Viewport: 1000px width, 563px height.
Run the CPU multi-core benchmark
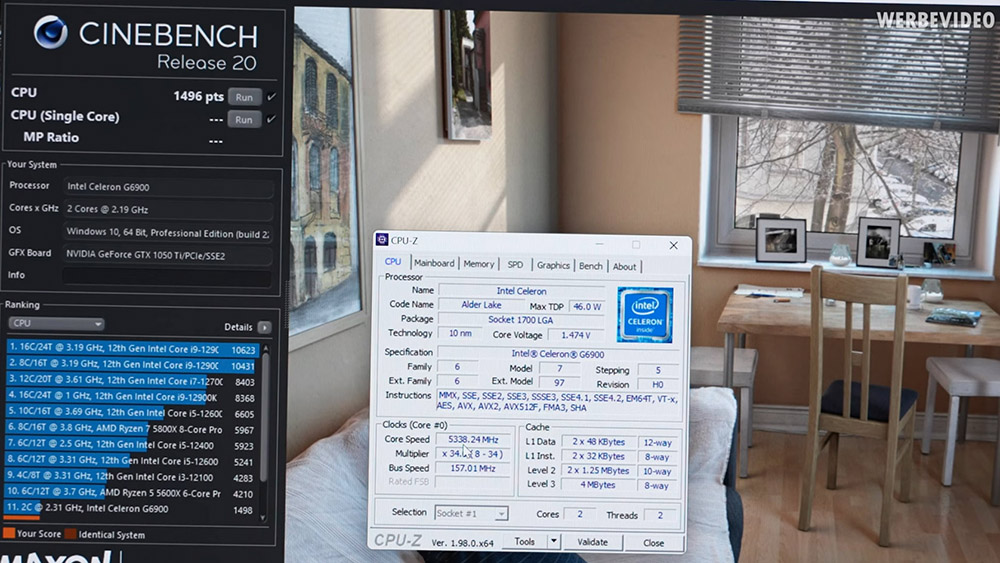coord(244,97)
